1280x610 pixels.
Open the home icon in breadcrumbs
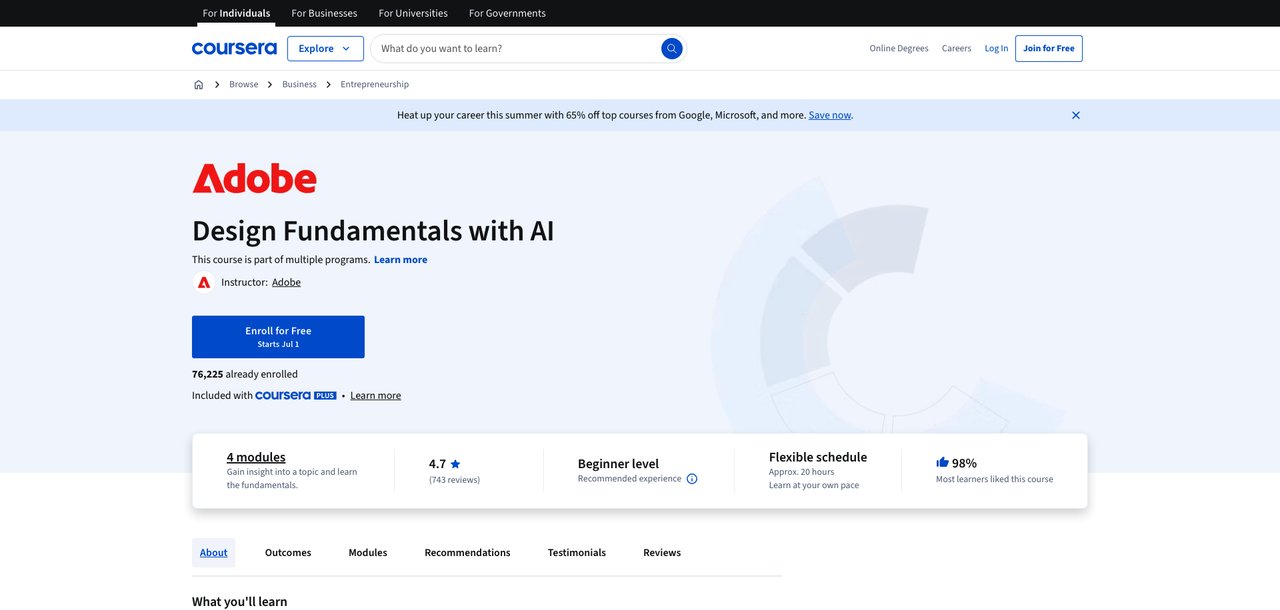point(198,85)
